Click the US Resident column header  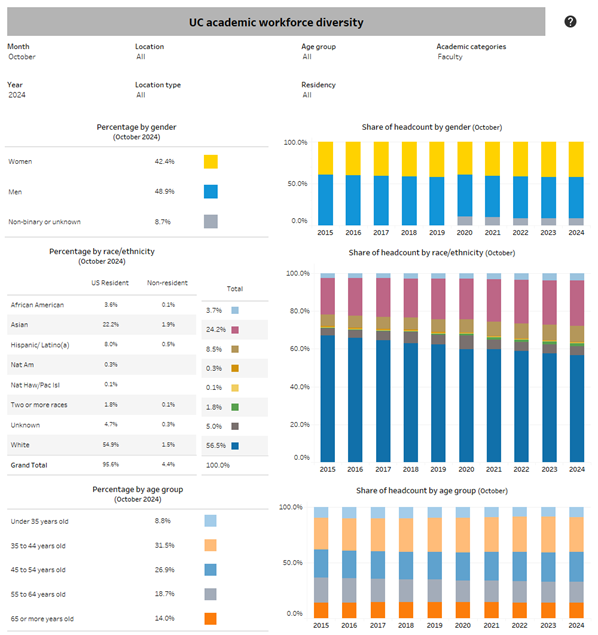pyautogui.click(x=110, y=283)
